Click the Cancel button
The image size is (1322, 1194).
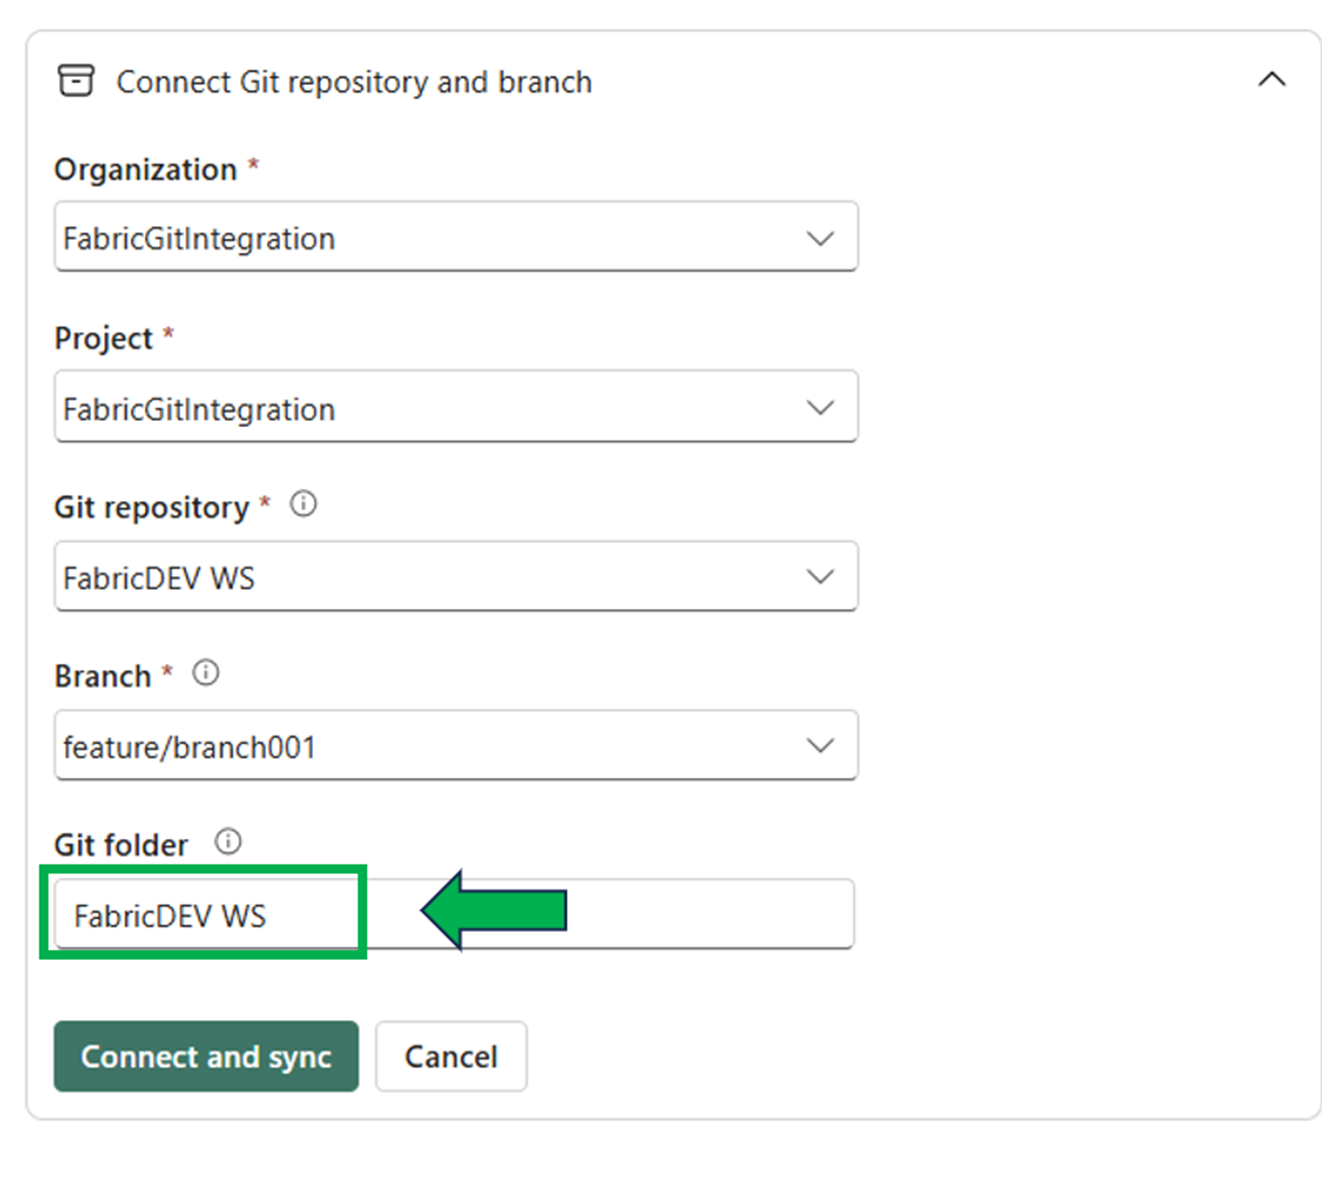pyautogui.click(x=451, y=1056)
